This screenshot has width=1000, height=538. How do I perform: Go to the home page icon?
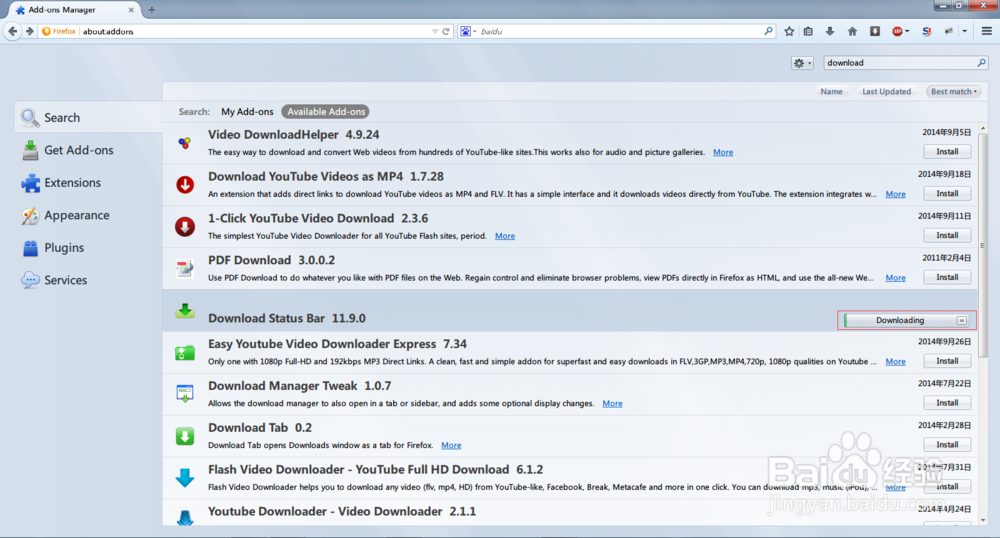(x=852, y=31)
